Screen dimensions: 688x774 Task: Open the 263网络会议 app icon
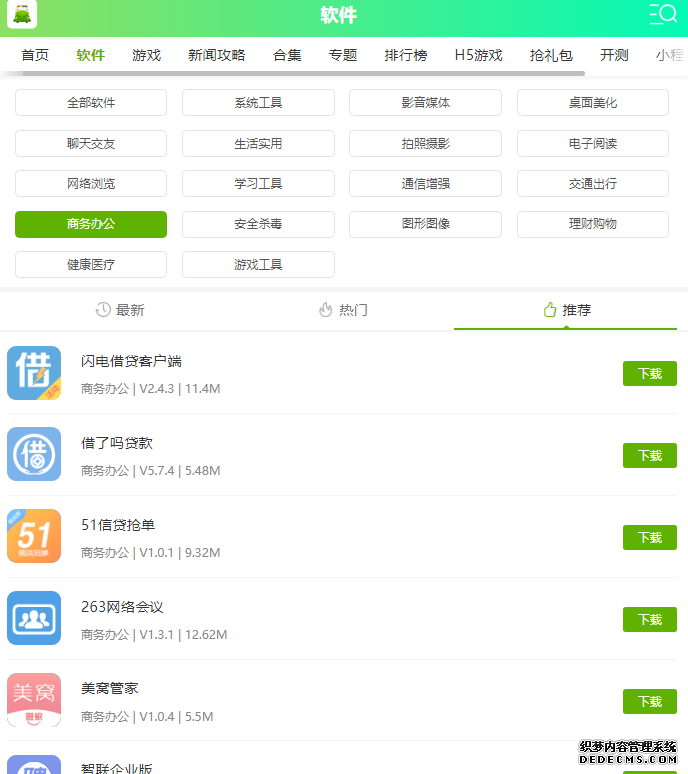[34, 618]
